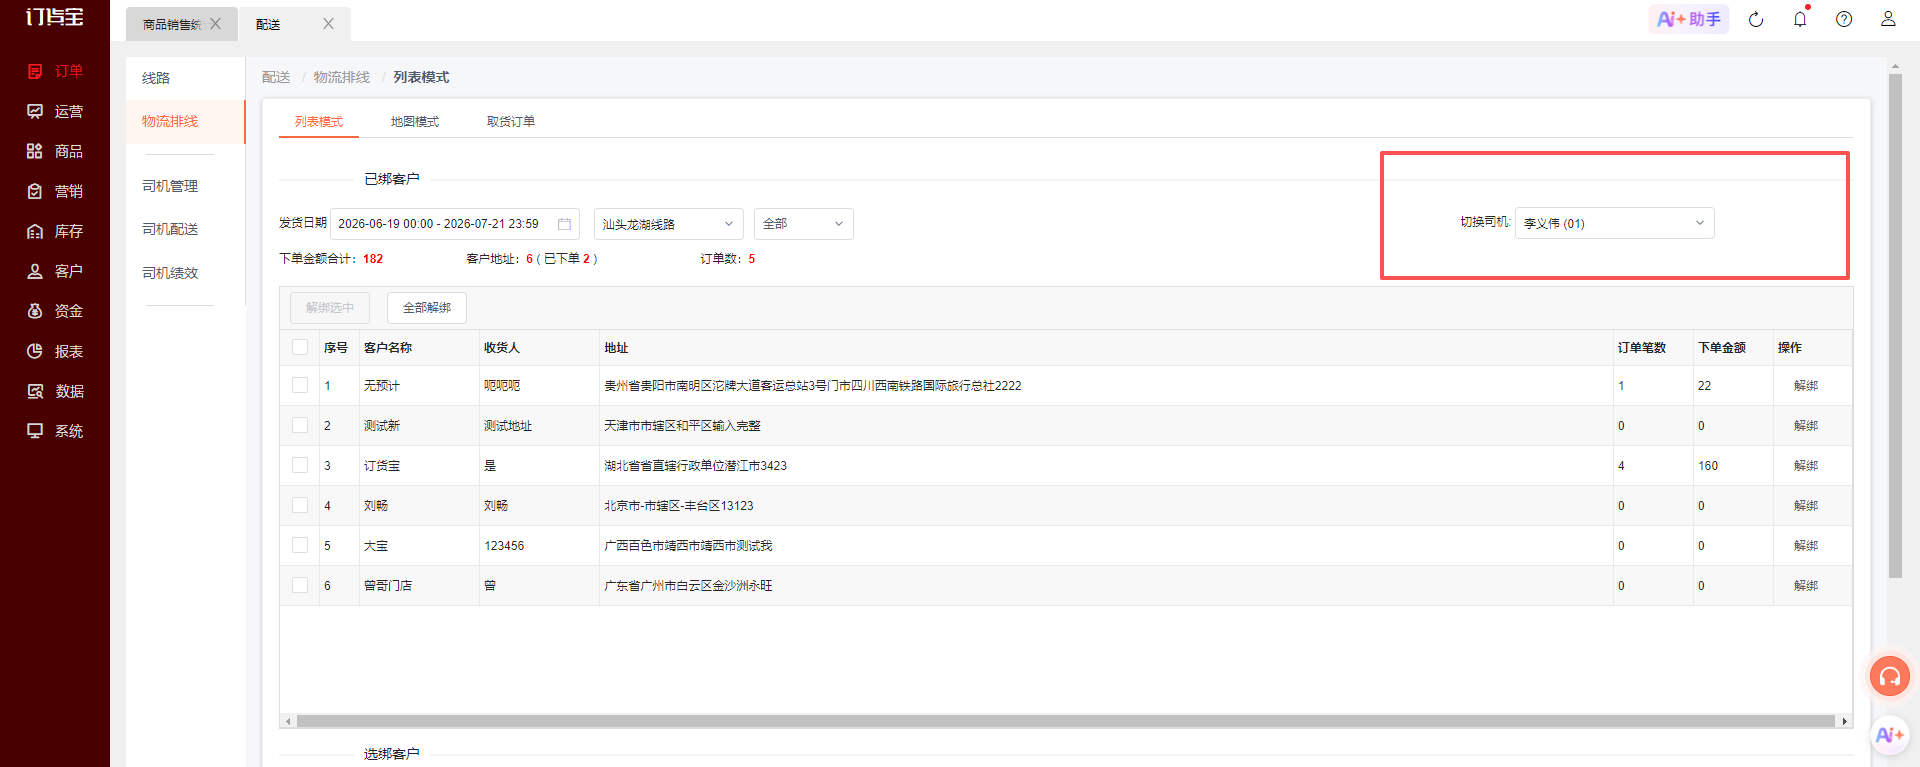This screenshot has width=1920, height=767.
Task: Click 解绑 for 订货宝 row
Action: click(1806, 465)
